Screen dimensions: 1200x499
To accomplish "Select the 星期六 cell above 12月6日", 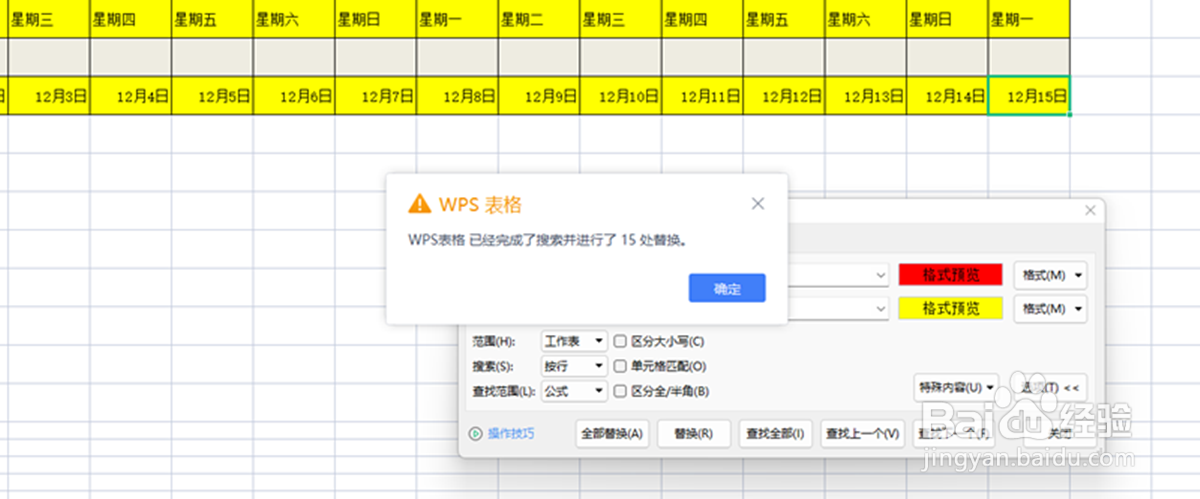I will coord(294,18).
